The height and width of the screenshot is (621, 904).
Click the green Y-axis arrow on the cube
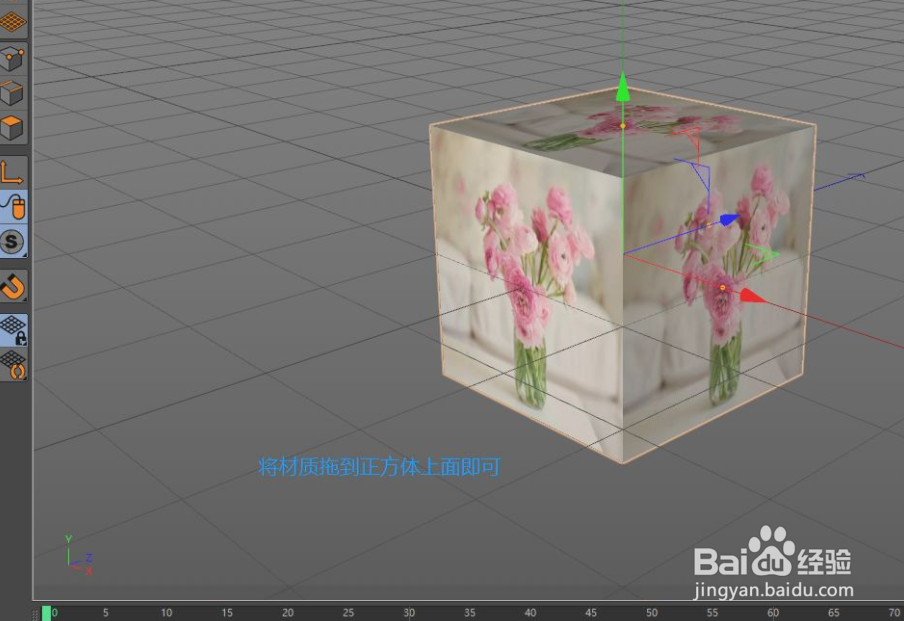point(622,90)
